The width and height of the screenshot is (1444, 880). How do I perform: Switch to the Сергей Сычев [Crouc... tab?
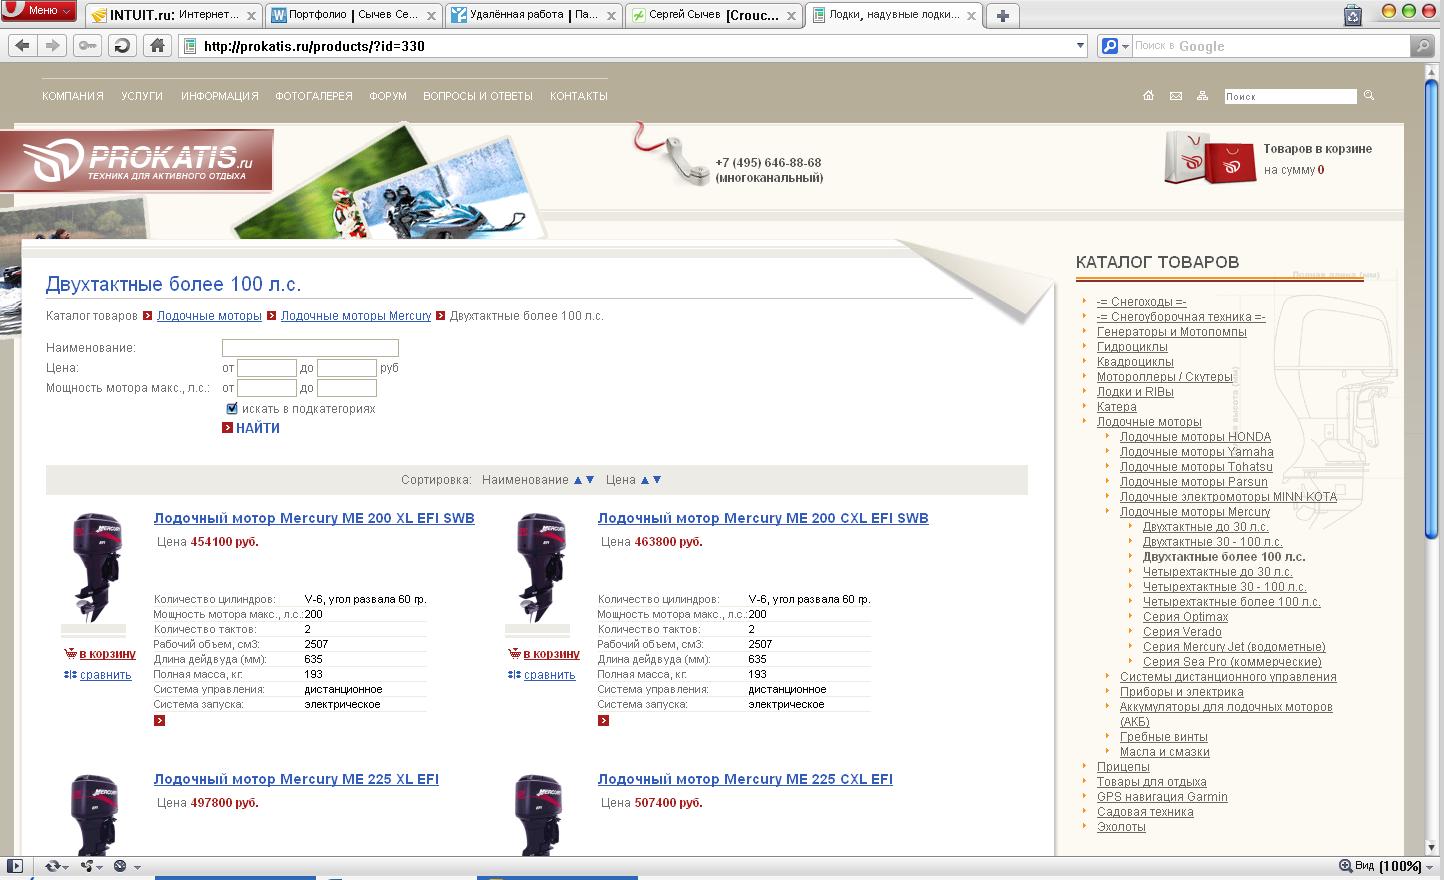(x=713, y=15)
